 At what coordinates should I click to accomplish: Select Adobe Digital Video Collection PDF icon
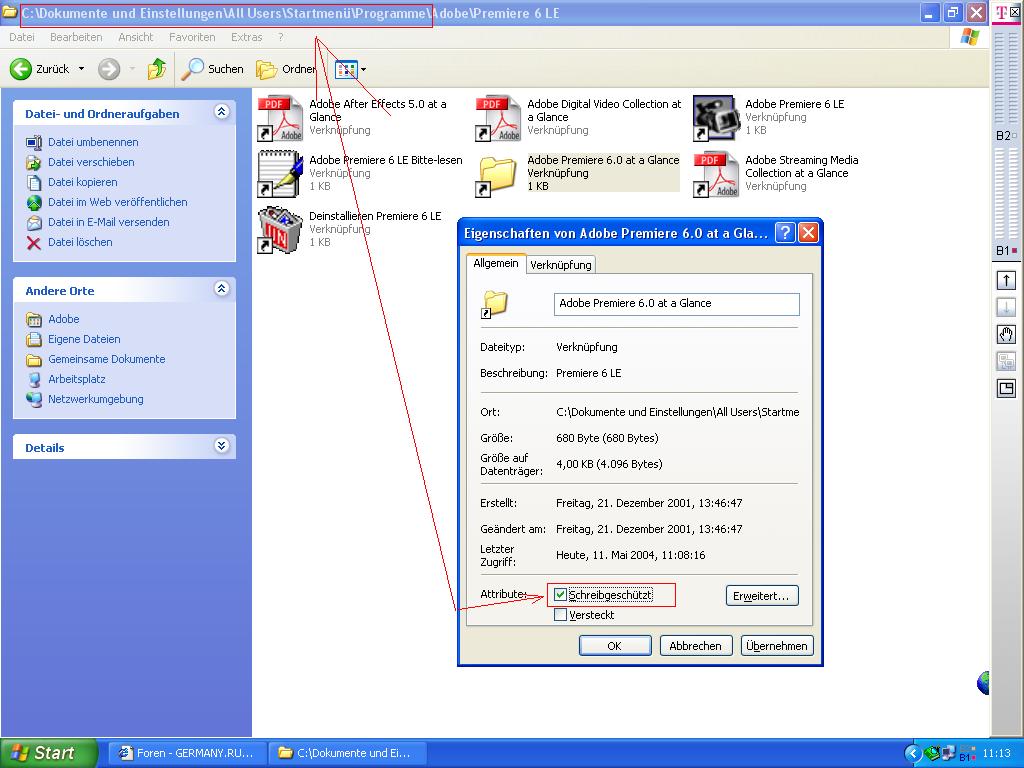498,118
